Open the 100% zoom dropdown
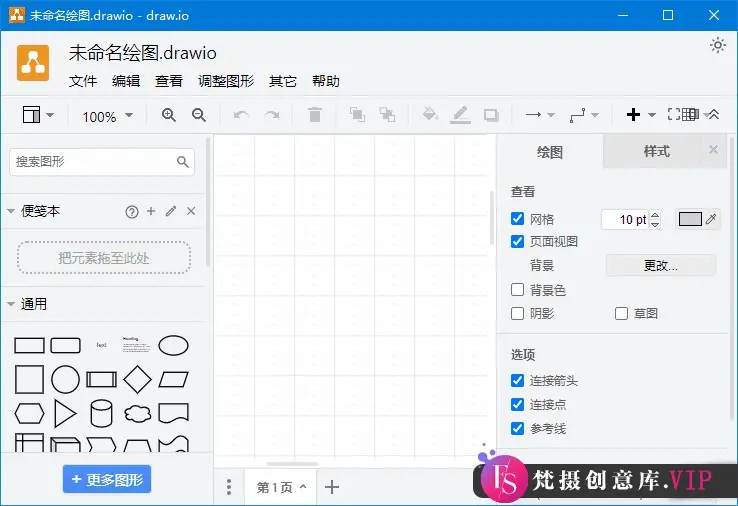Screen dimensions: 738x506 pos(108,116)
